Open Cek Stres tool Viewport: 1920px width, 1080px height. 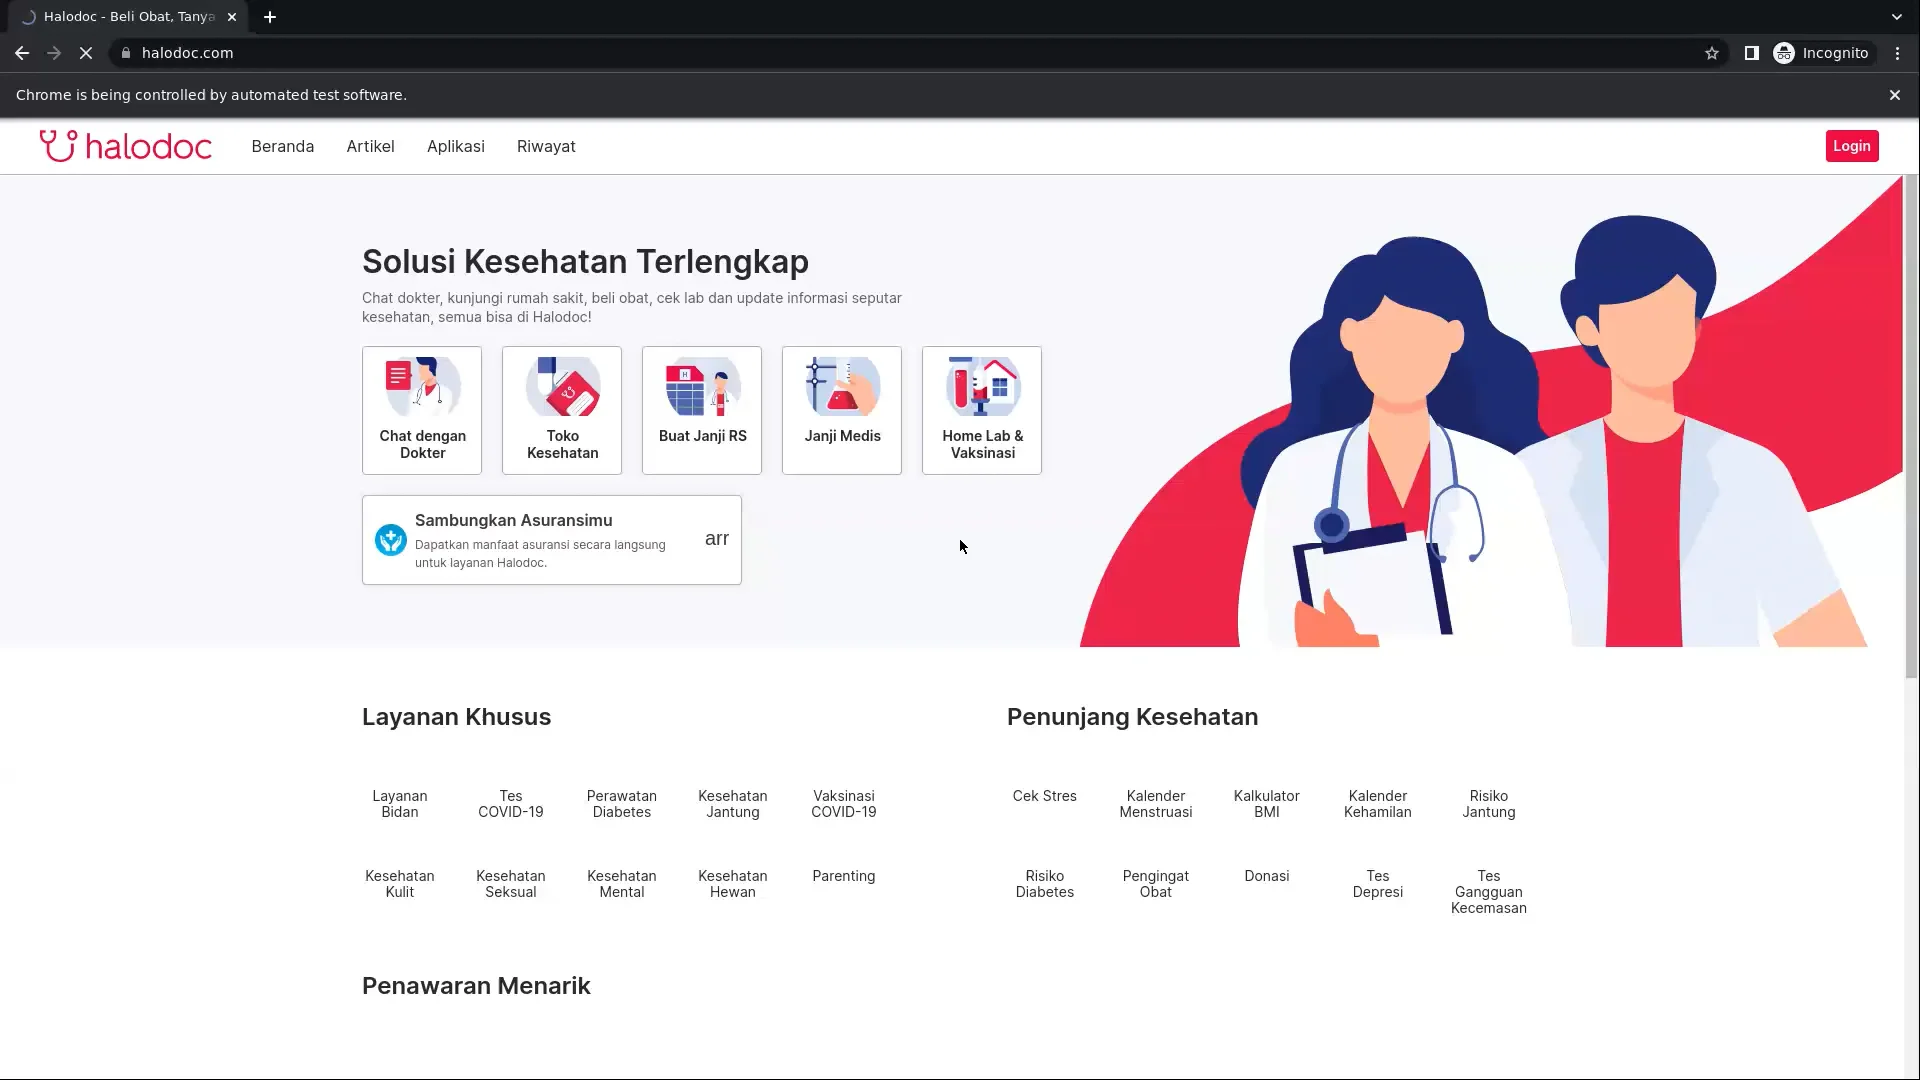pyautogui.click(x=1045, y=796)
